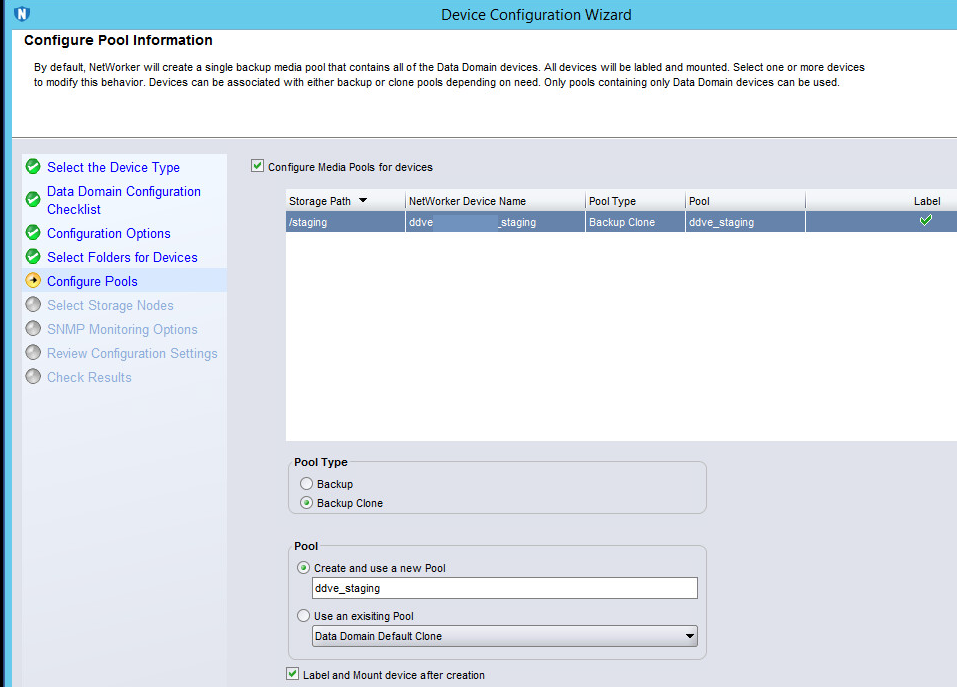This screenshot has height=687, width=957.
Task: Open the Configuration Options step
Action: coord(108,233)
